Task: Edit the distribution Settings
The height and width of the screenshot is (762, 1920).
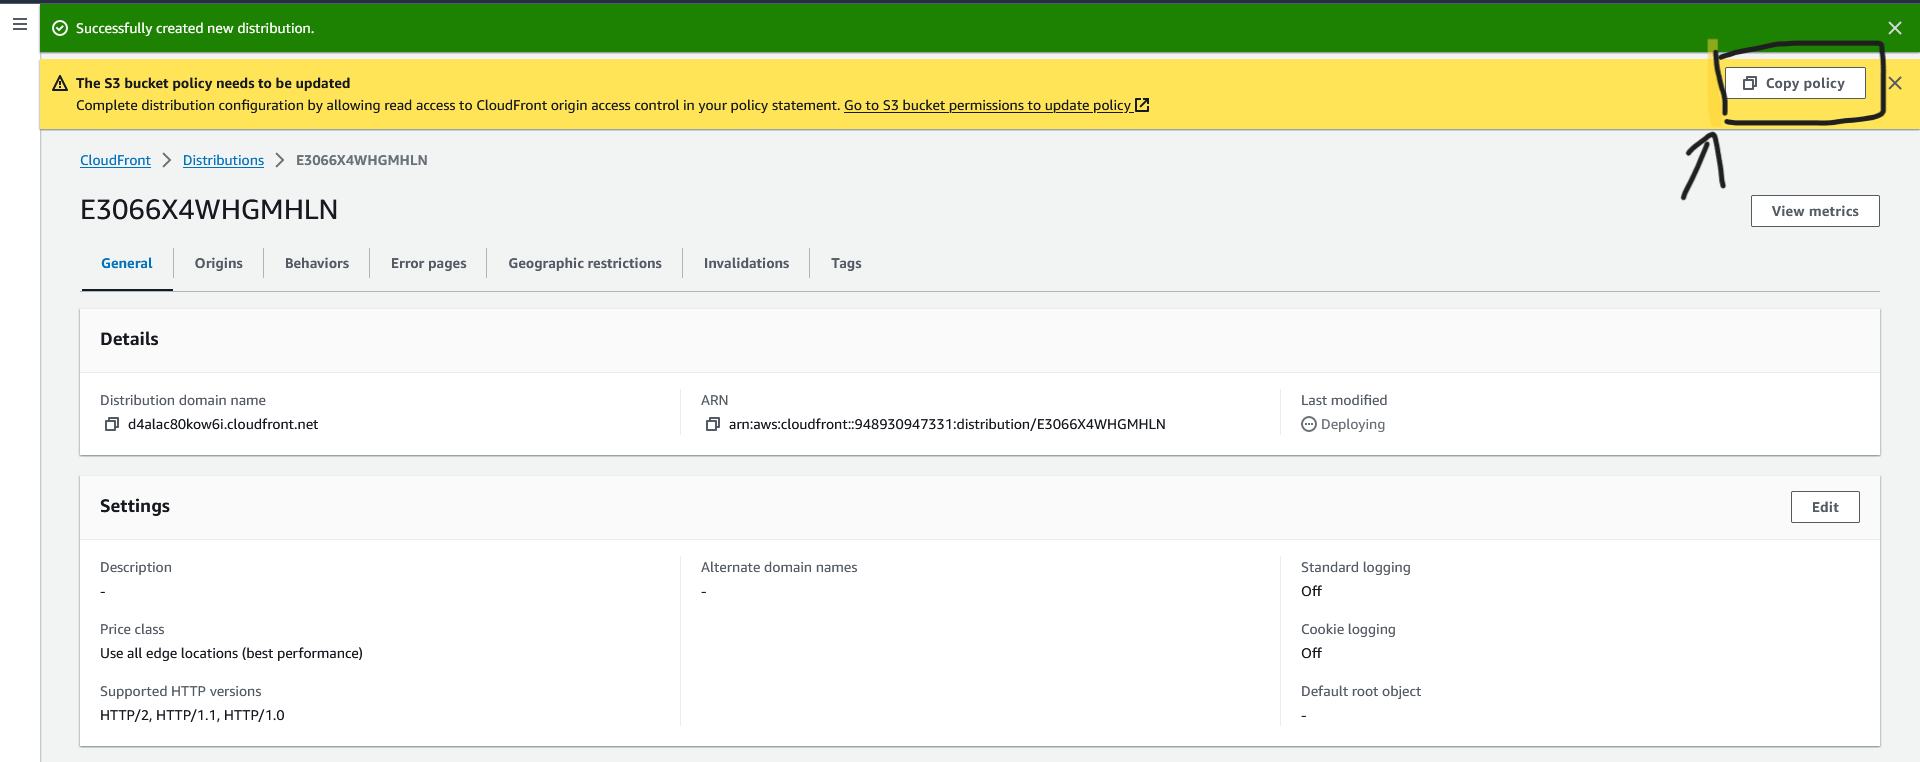Action: pos(1825,507)
